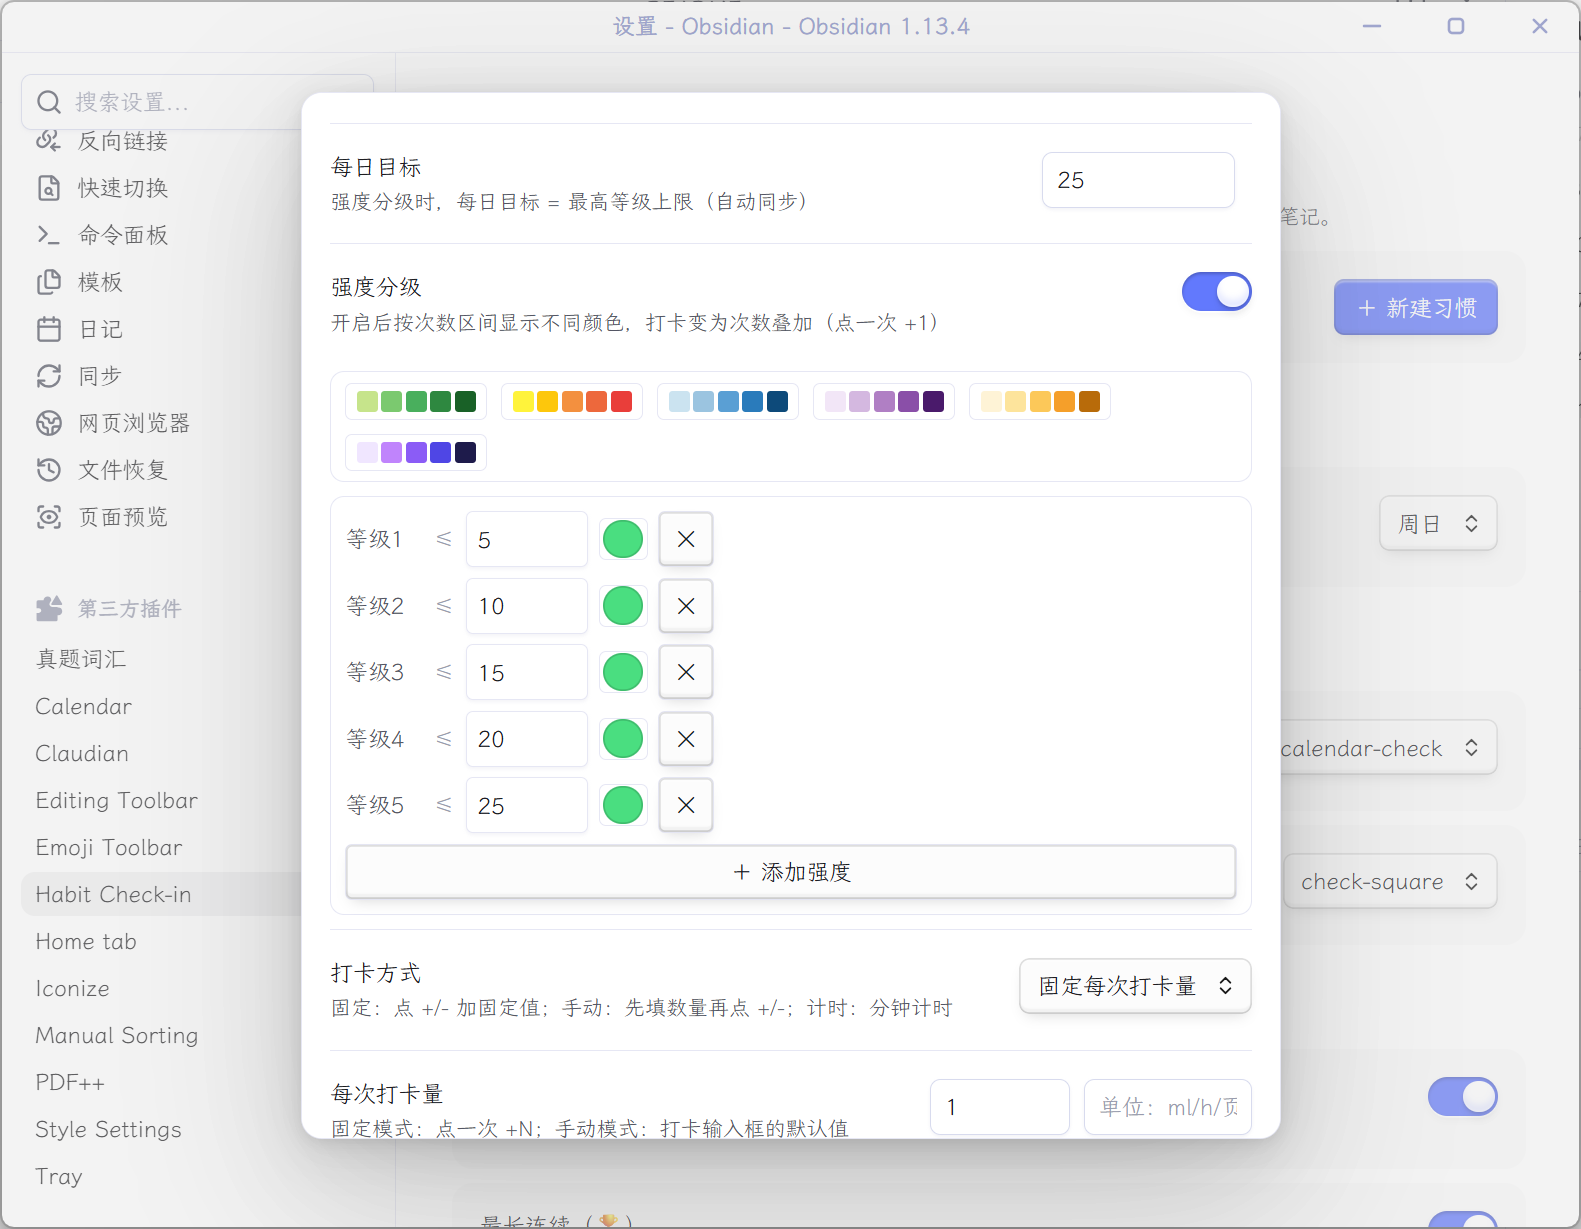Choose the cream-to-orange color palette preset

tap(1040, 401)
